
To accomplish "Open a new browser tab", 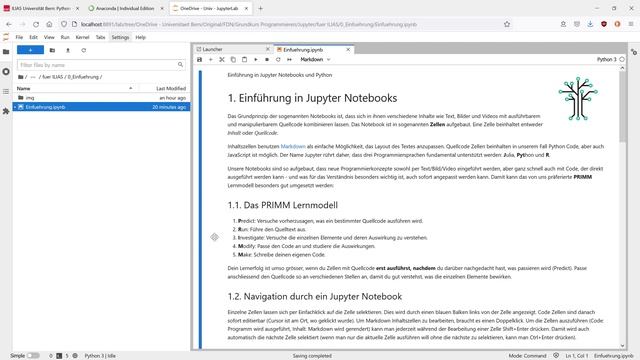I will (260, 8).
